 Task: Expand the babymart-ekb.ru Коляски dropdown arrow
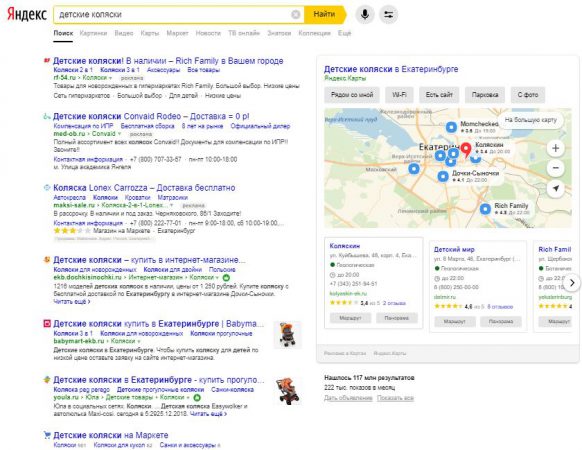[139, 341]
